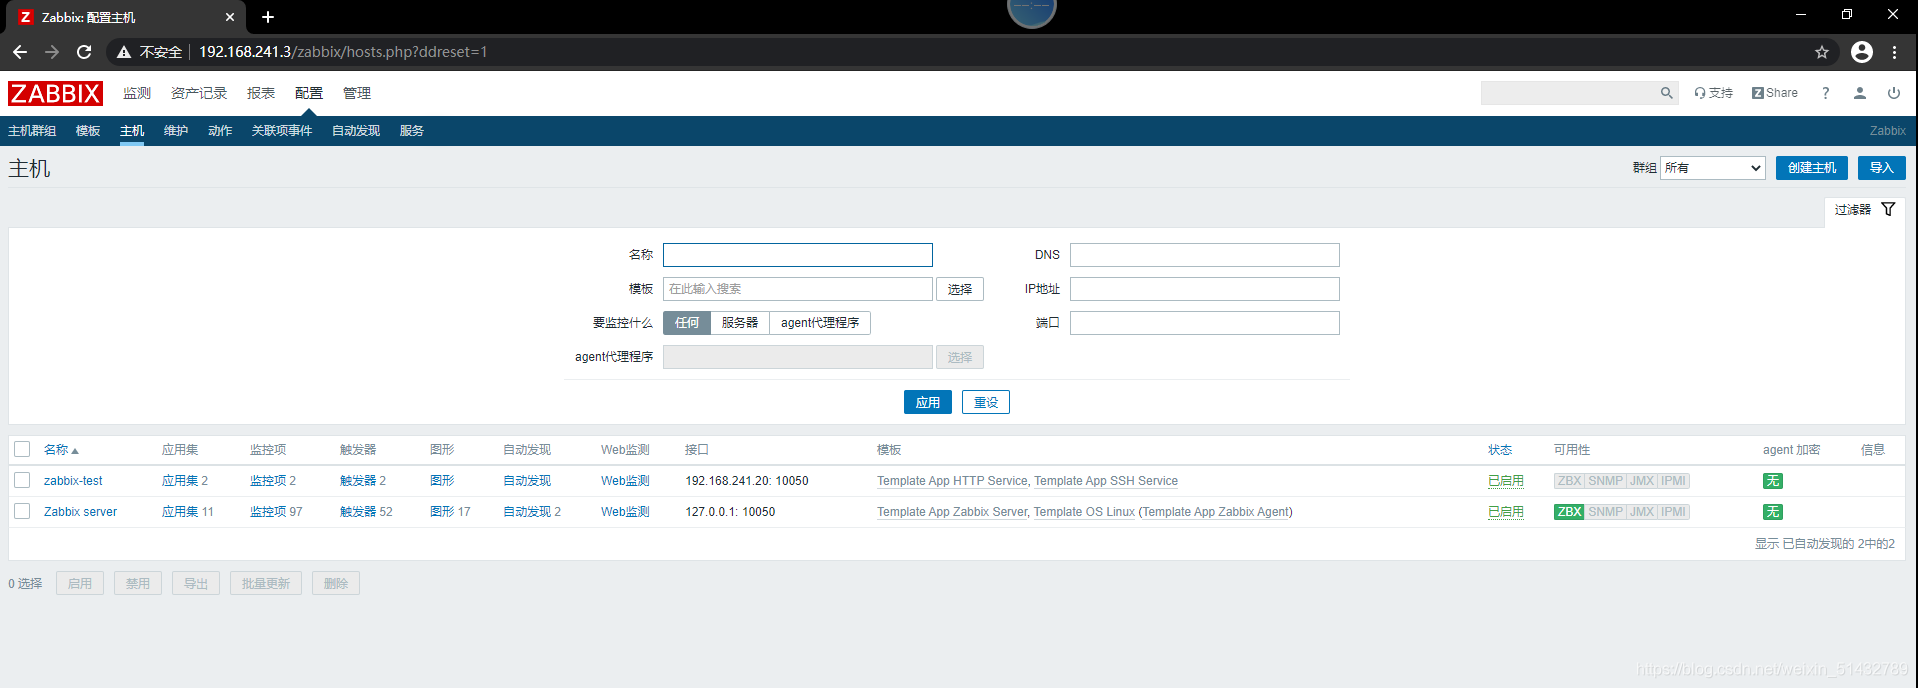Click the DNS filter input field
Screen dimensions: 1918x688
tap(1205, 255)
